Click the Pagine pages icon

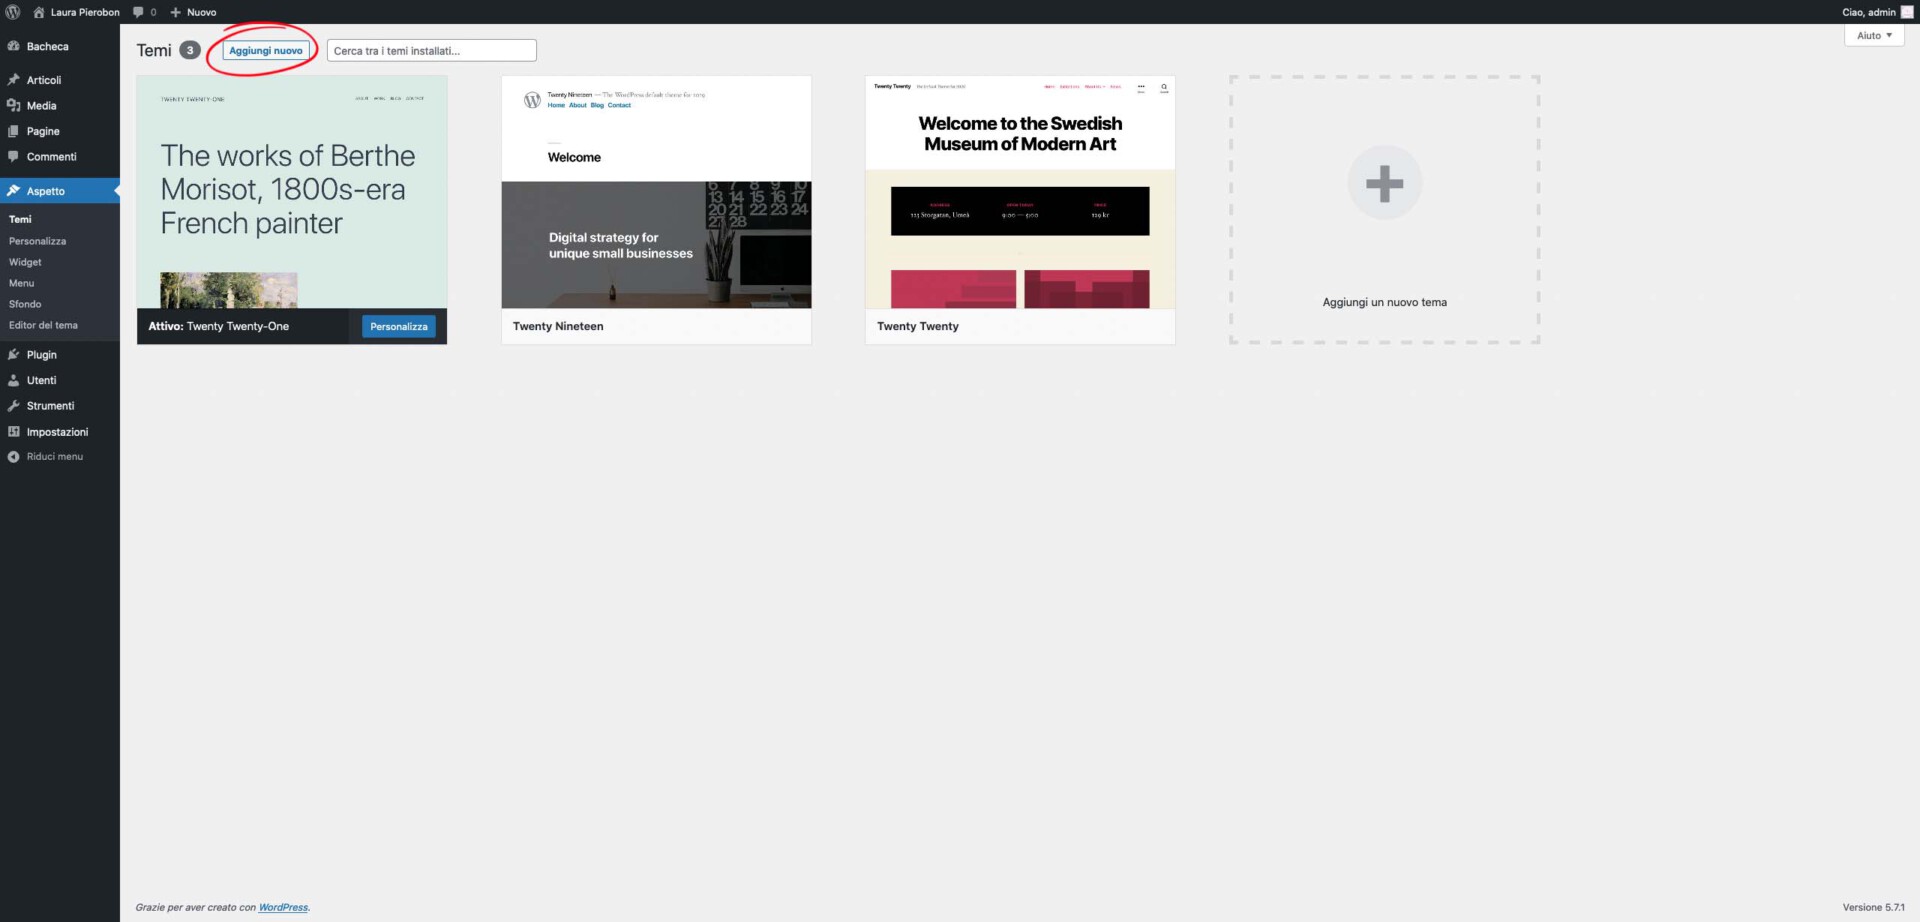13,131
